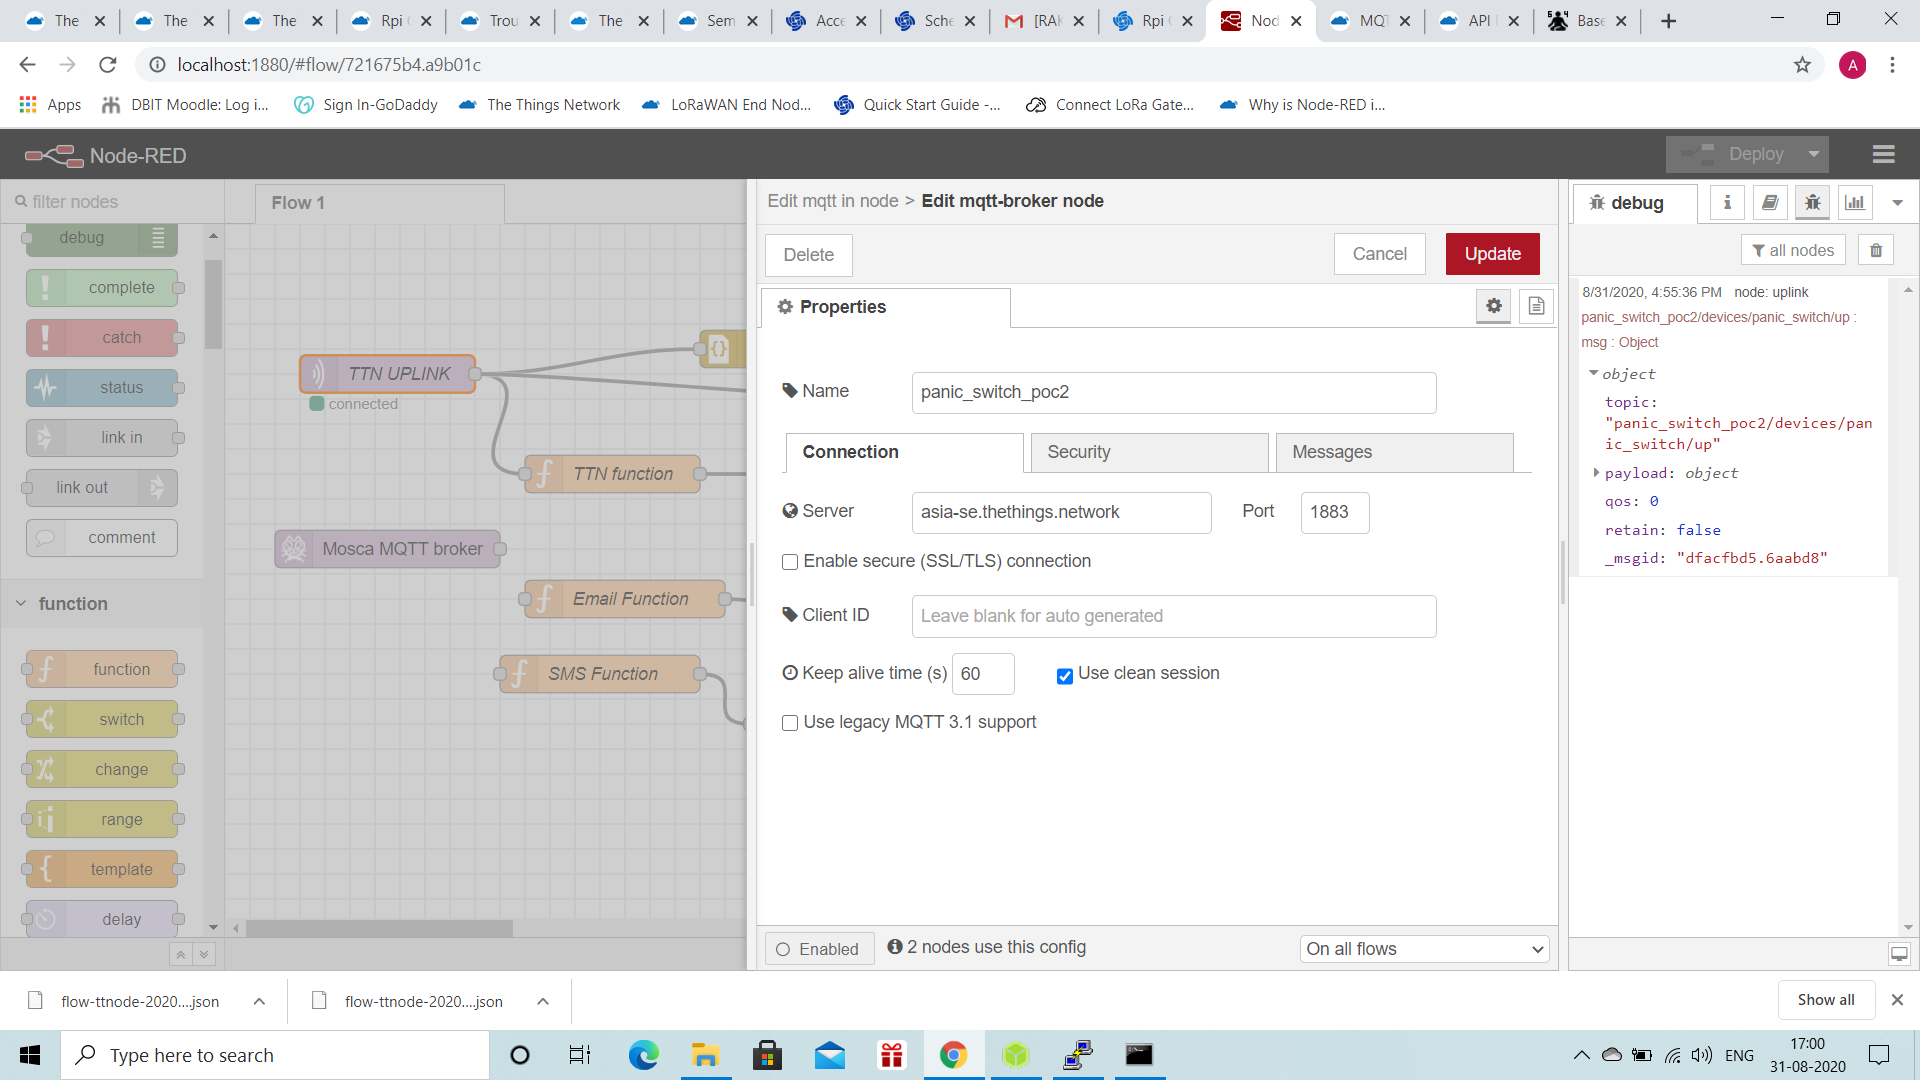The width and height of the screenshot is (1920, 1080).
Task: Pick the template node in palette
Action: [x=102, y=869]
